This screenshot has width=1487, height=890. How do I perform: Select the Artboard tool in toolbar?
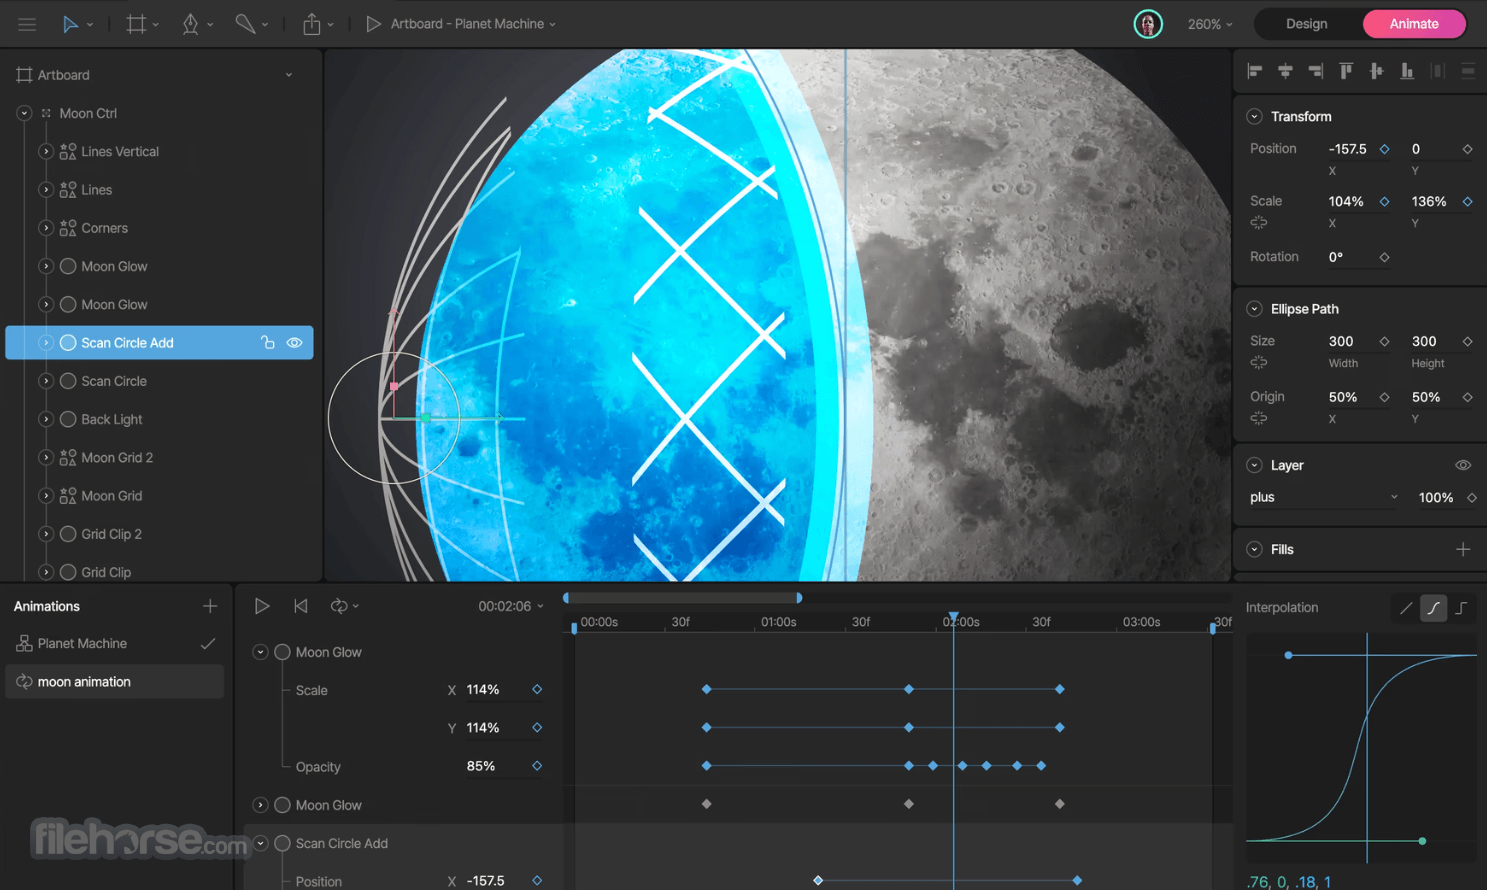coord(136,24)
